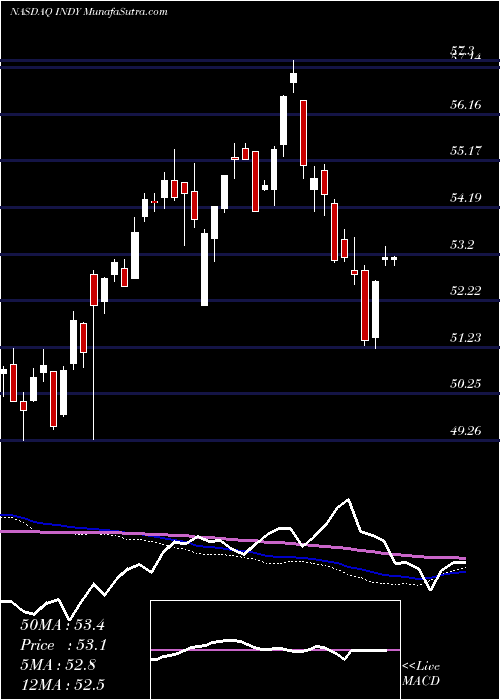
Task: Click the Price : 53.1 readout
Action: (62, 645)
